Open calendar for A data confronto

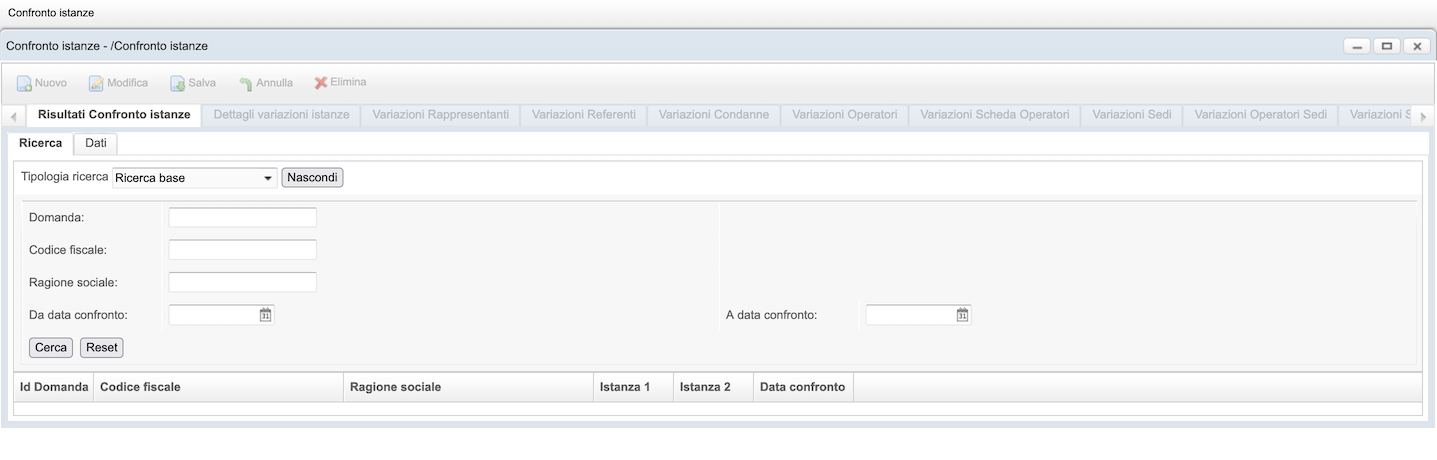click(x=962, y=315)
